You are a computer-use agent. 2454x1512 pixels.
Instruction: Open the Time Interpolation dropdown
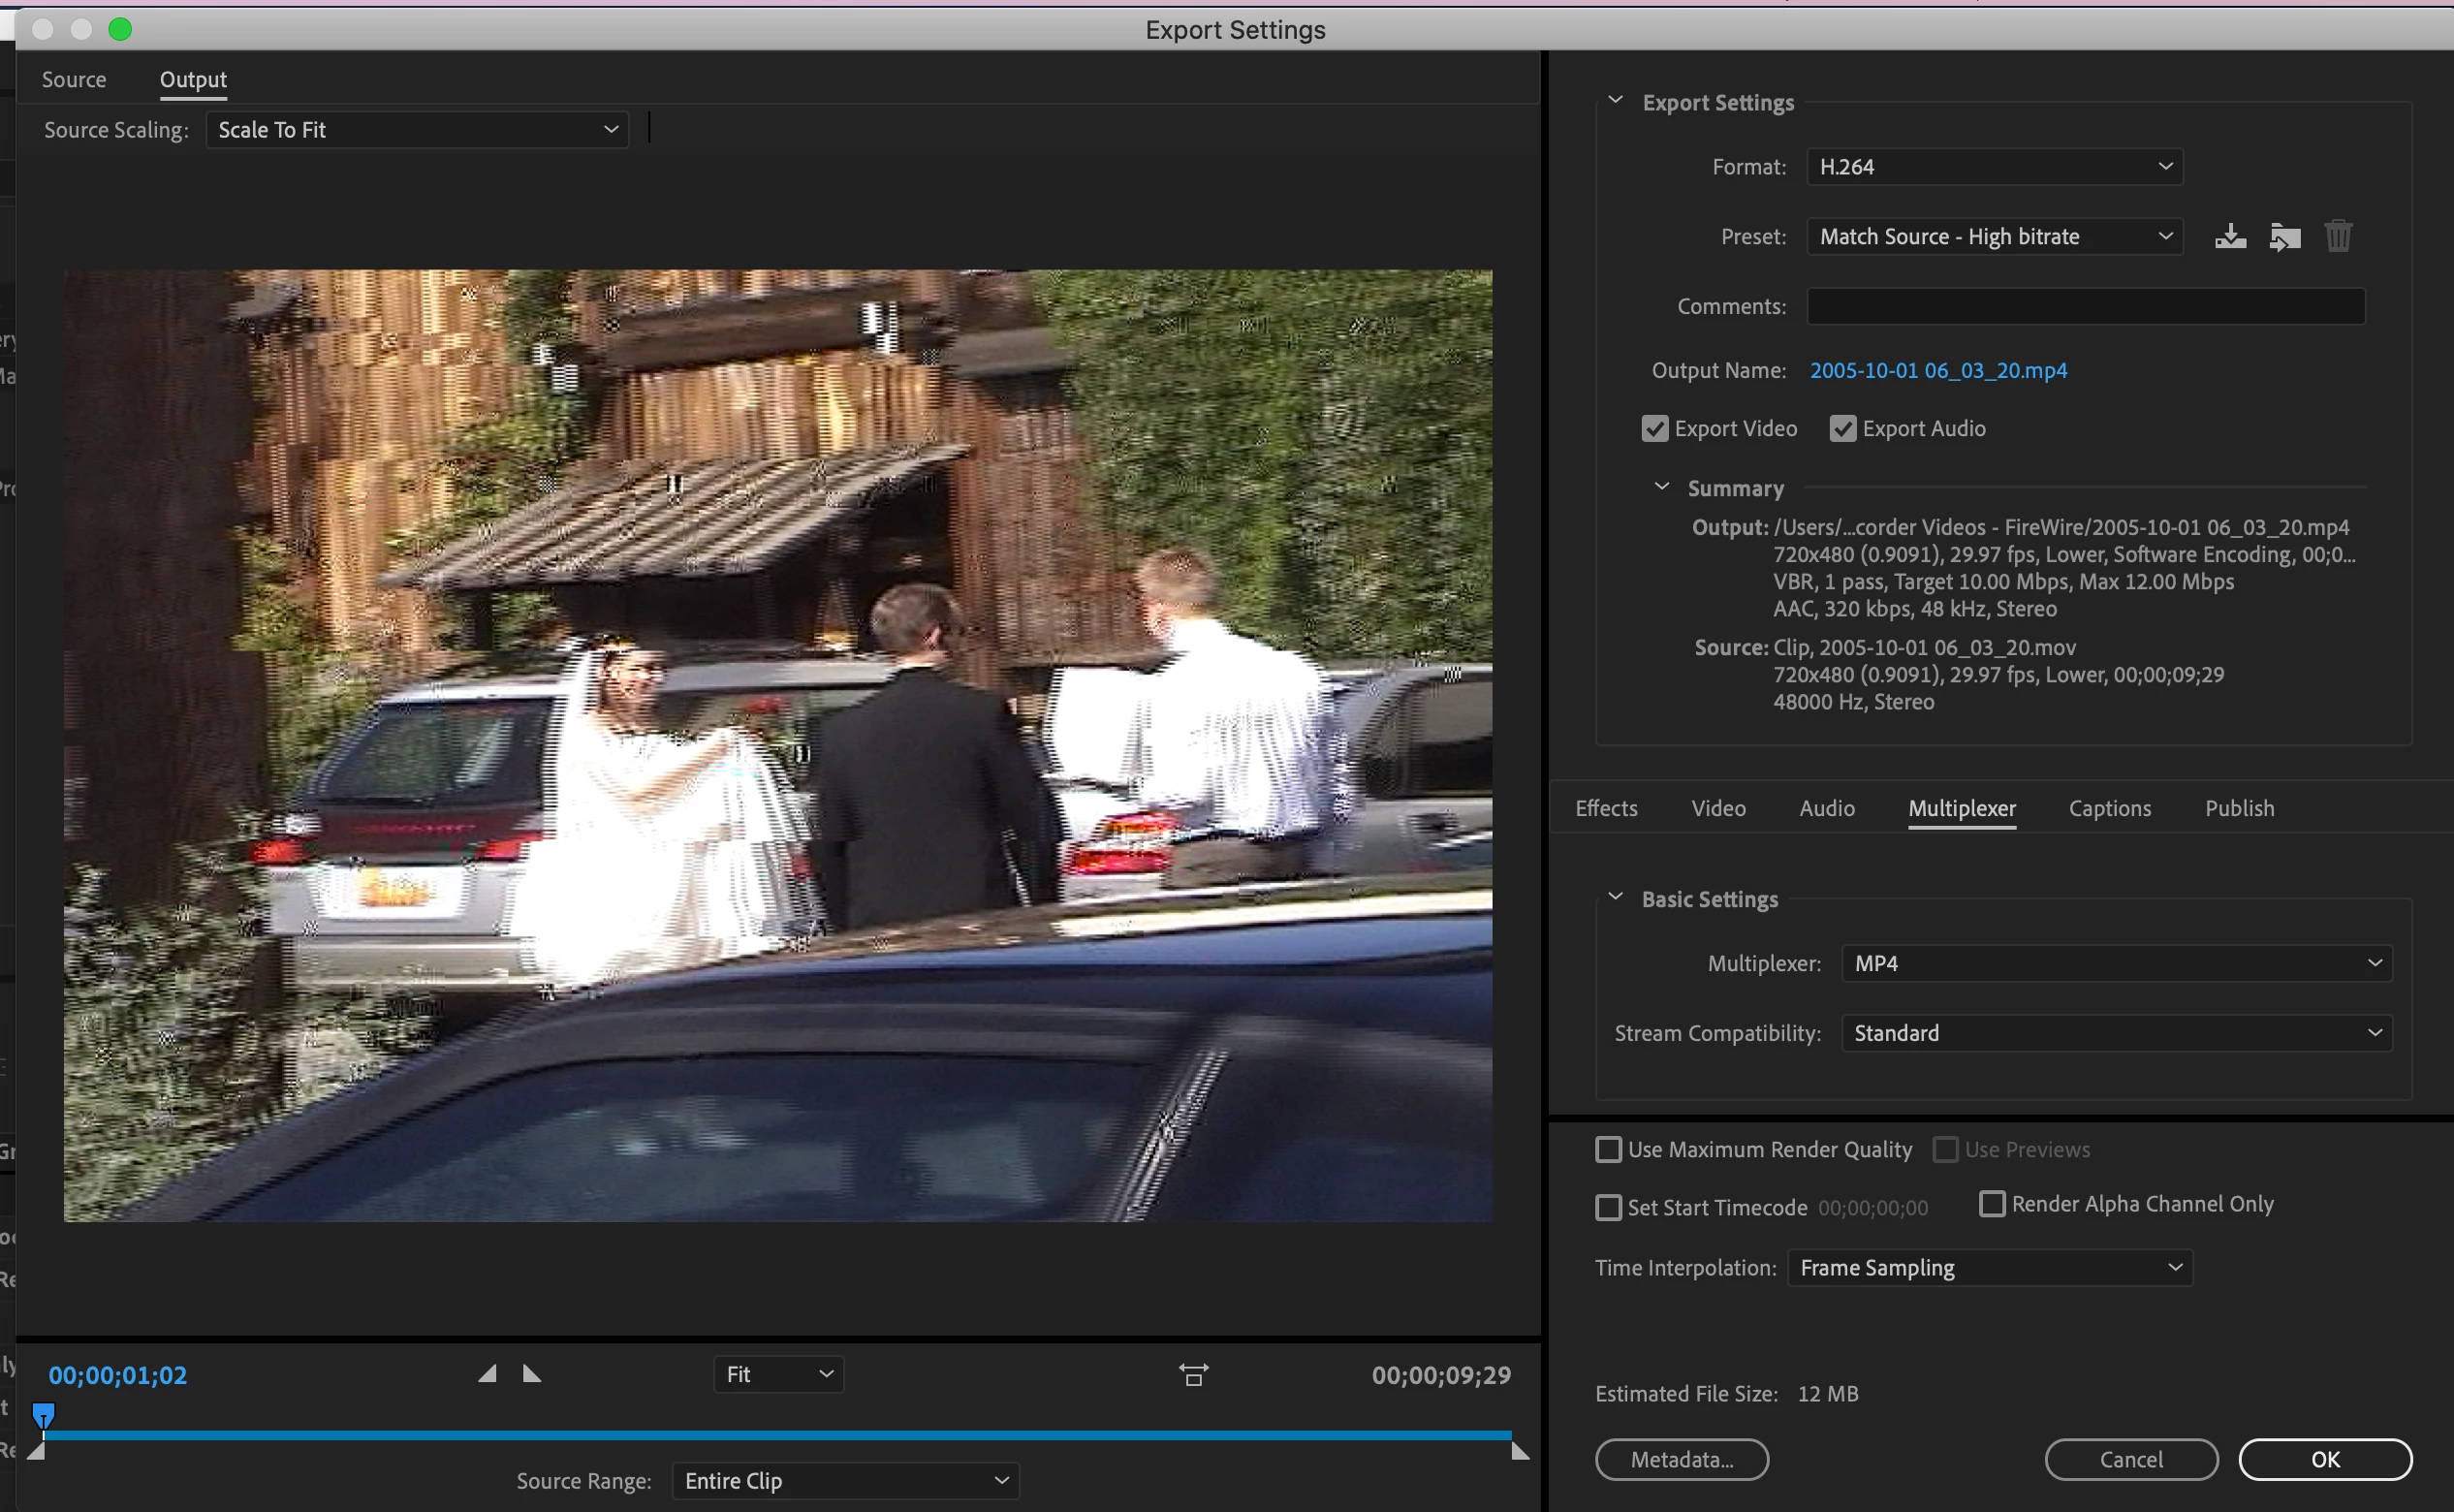[x=1989, y=1268]
